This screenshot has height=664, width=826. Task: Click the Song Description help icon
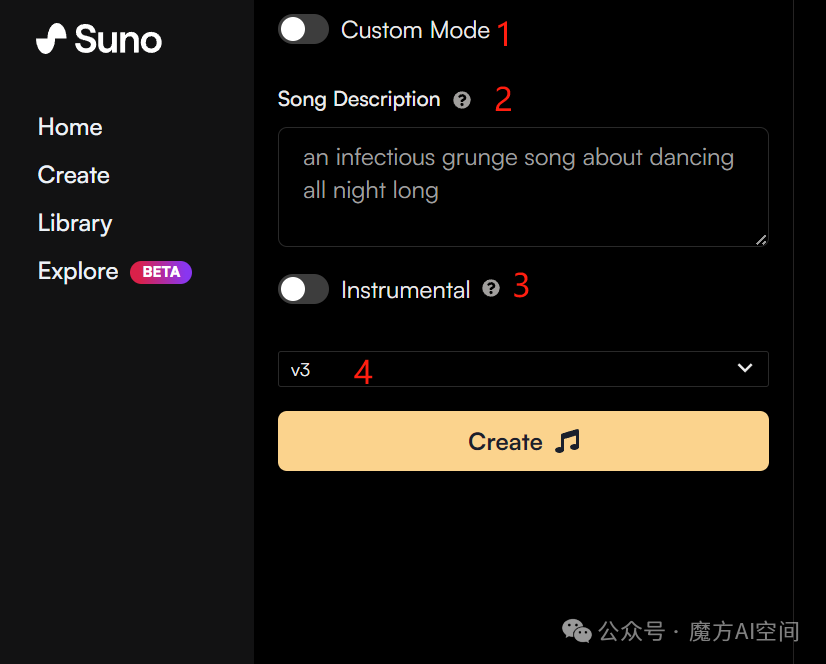(x=462, y=100)
